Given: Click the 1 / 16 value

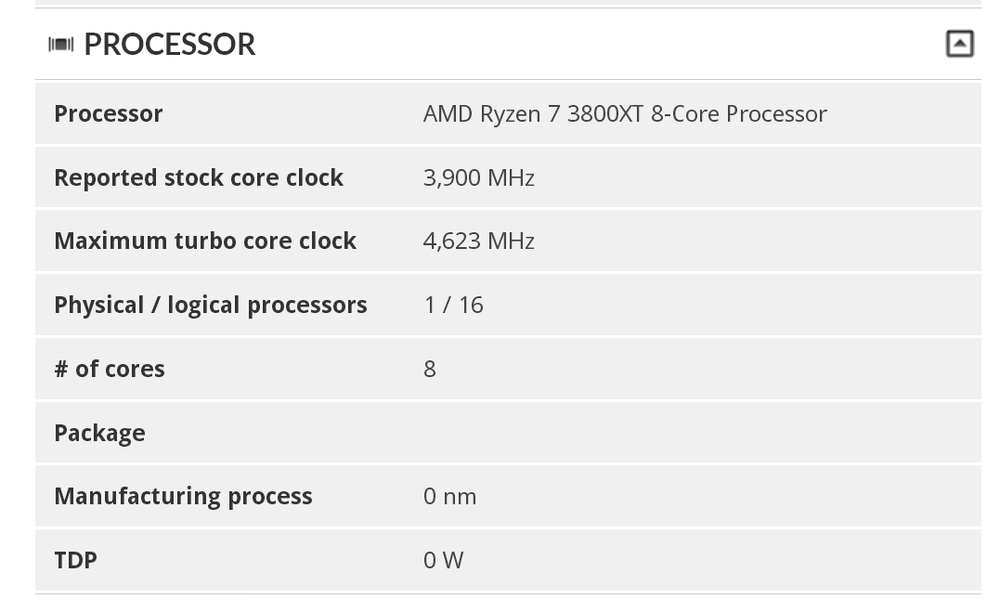Looking at the screenshot, I should (453, 305).
